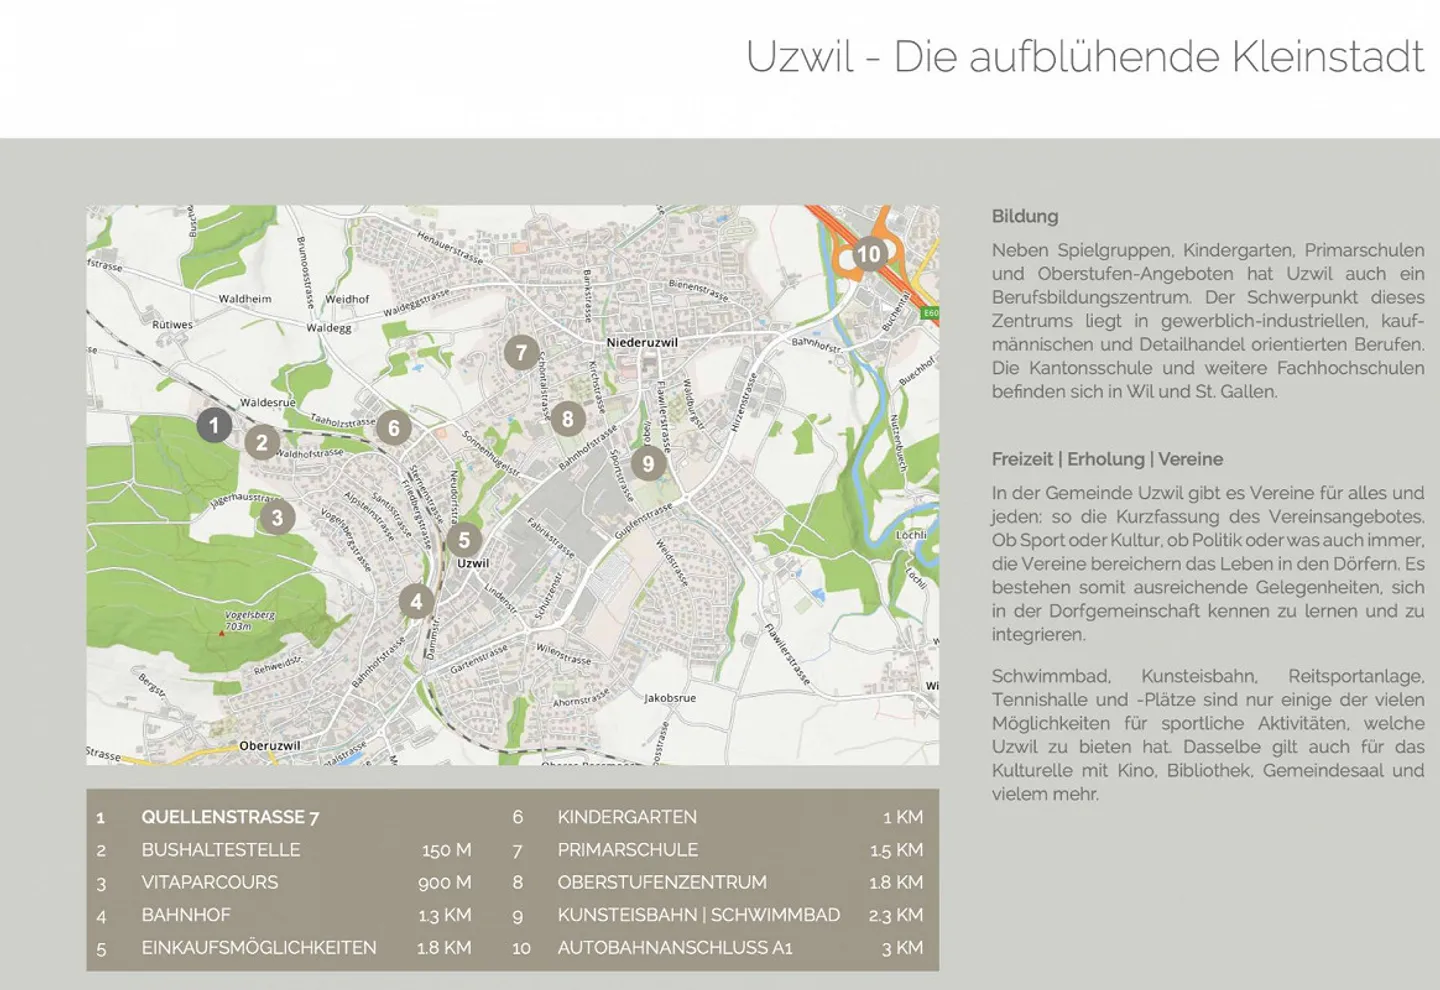
Task: Select the Einkaufsmöglichkeiten legend row
Action: (259, 947)
